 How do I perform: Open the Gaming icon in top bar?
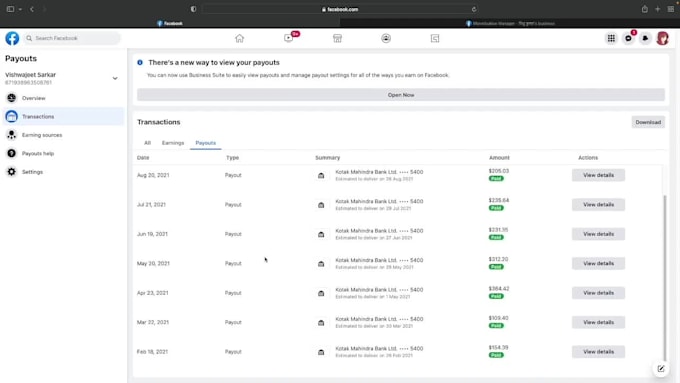(435, 38)
